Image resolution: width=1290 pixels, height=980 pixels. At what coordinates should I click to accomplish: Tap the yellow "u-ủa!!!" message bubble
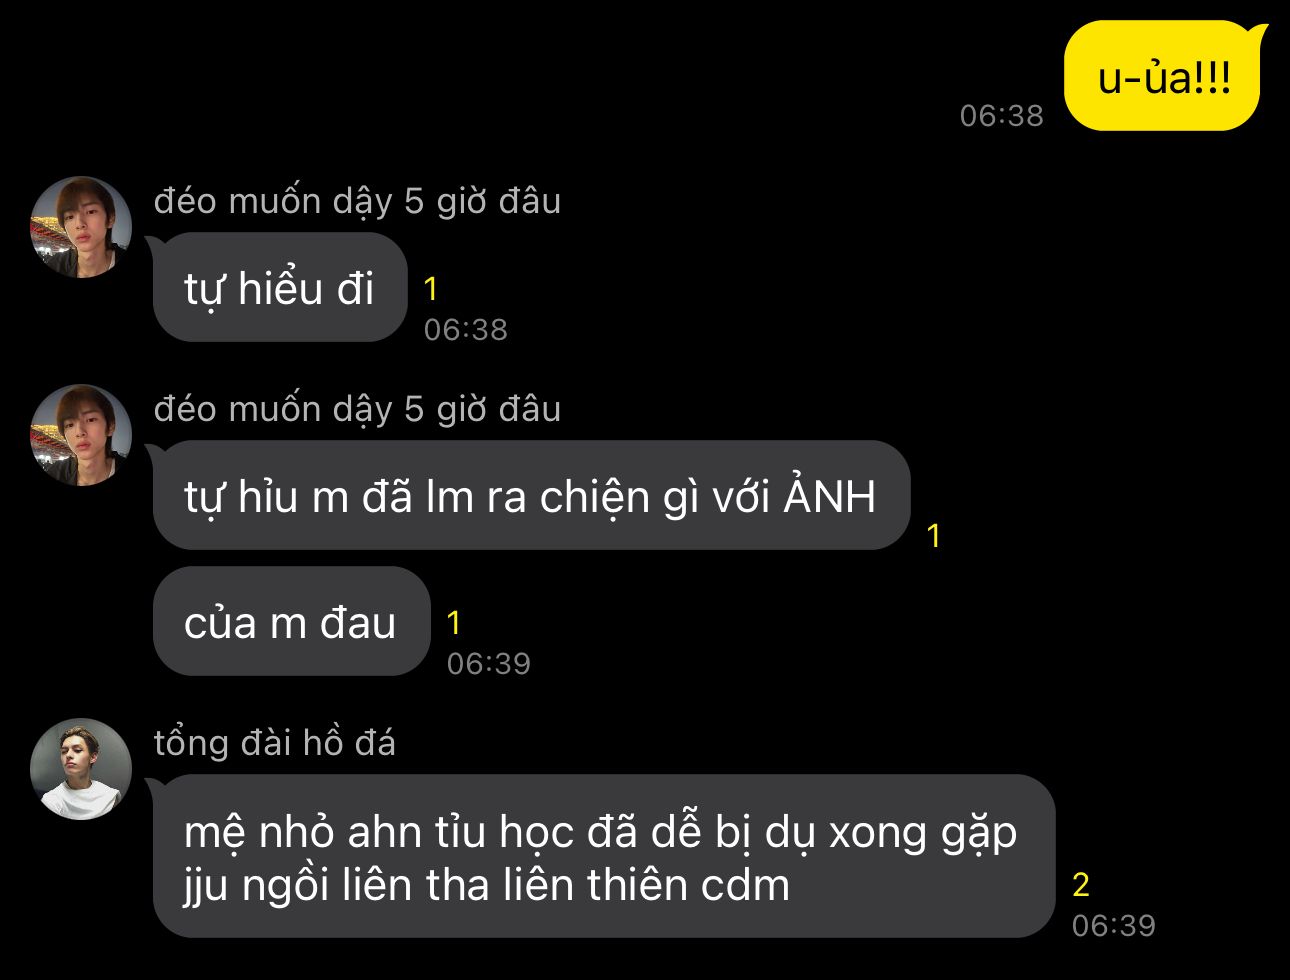coord(1164,77)
